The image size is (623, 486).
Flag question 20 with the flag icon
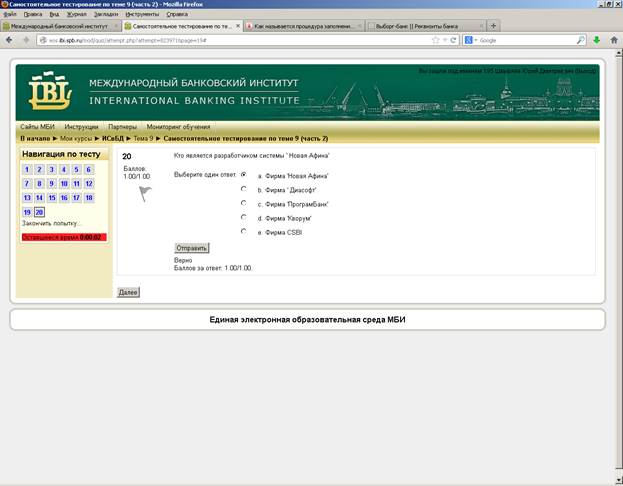coord(145,194)
